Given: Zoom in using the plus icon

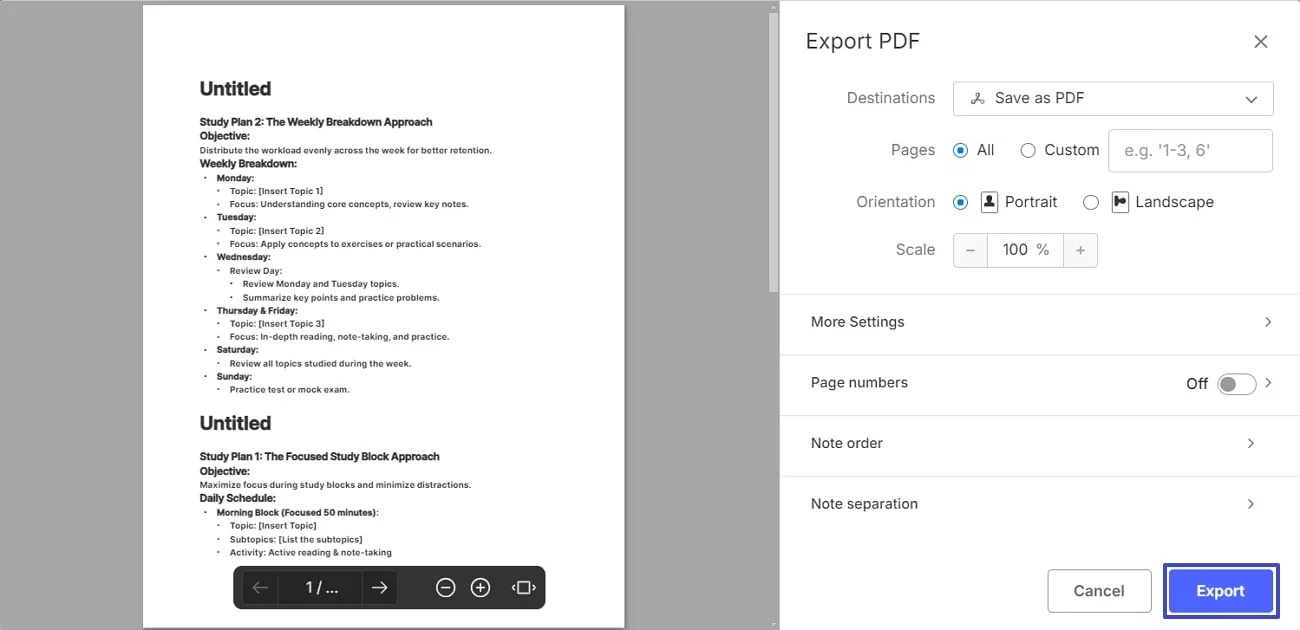Looking at the screenshot, I should click(480, 587).
